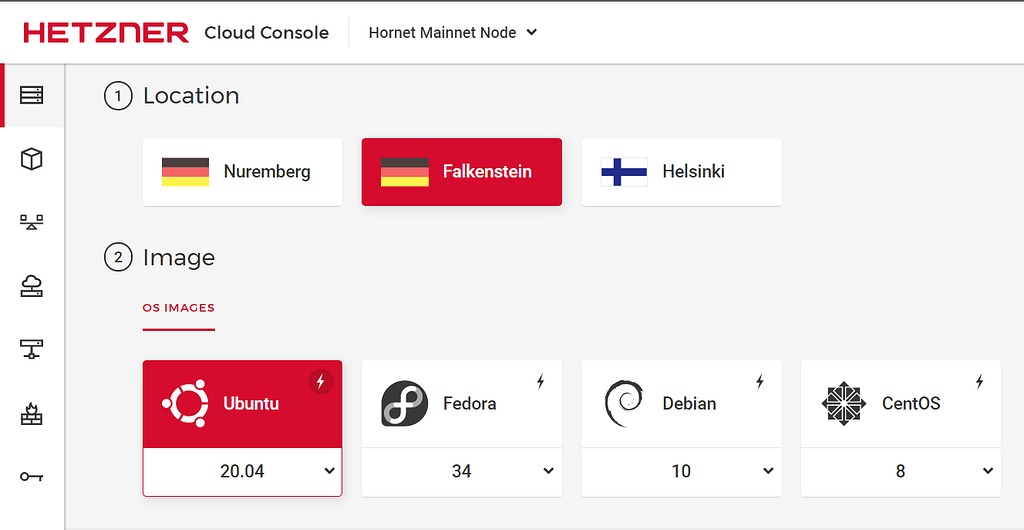Select the Nuremberg location
The height and width of the screenshot is (530, 1024).
242,172
